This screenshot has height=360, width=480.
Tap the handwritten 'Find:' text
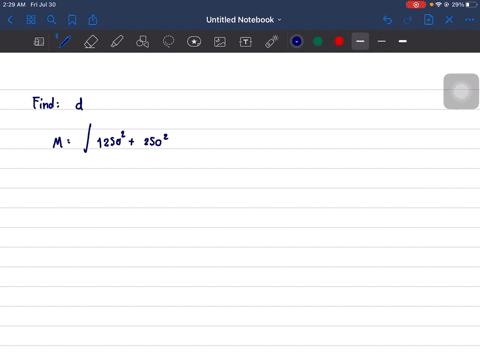click(x=46, y=103)
